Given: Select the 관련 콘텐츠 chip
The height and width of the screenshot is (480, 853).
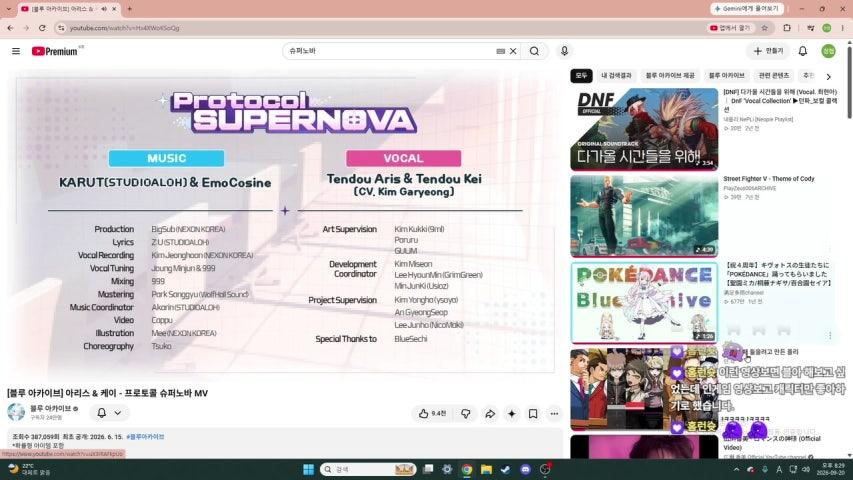Looking at the screenshot, I should click(x=774, y=76).
